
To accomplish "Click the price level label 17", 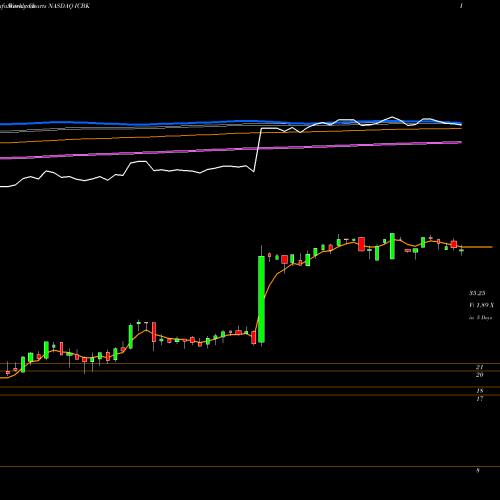I will pyautogui.click(x=480, y=399).
